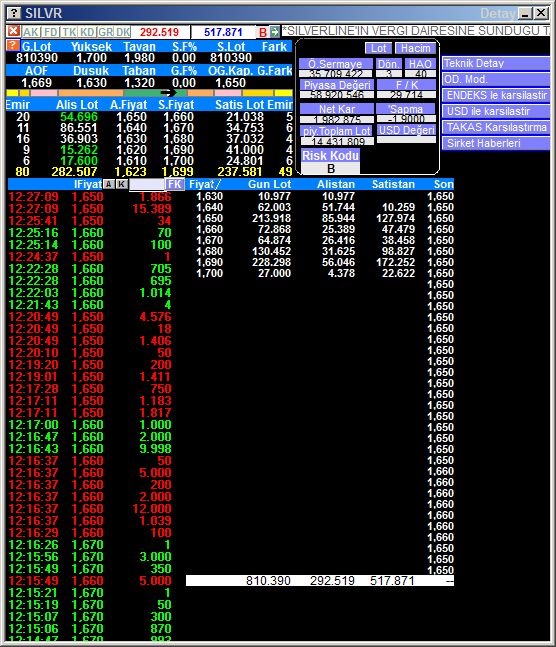The image size is (556, 647).
Task: Click the Son column header
Action: (x=443, y=184)
